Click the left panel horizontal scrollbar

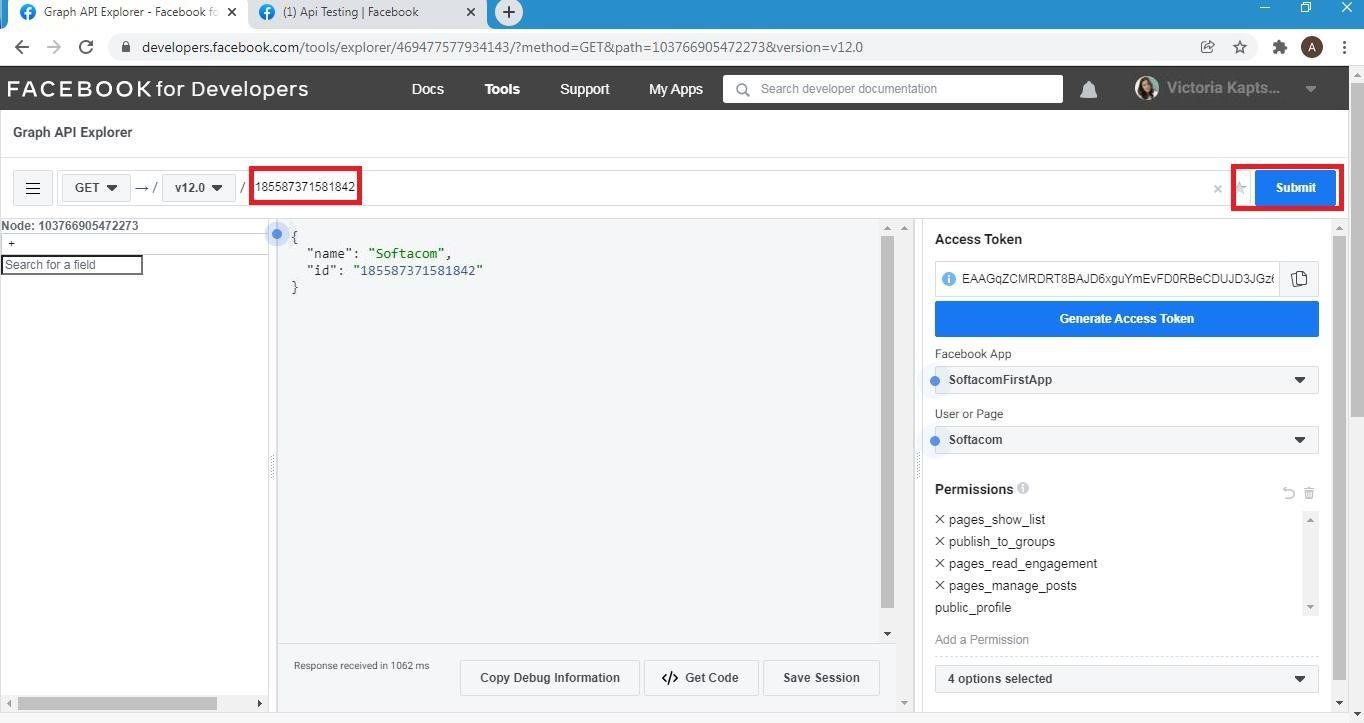point(117,703)
